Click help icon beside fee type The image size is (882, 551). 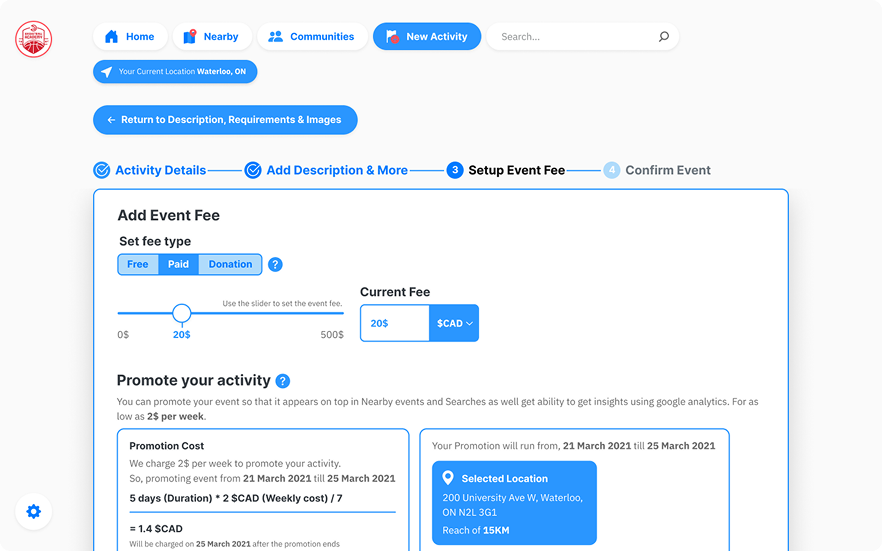tap(275, 265)
